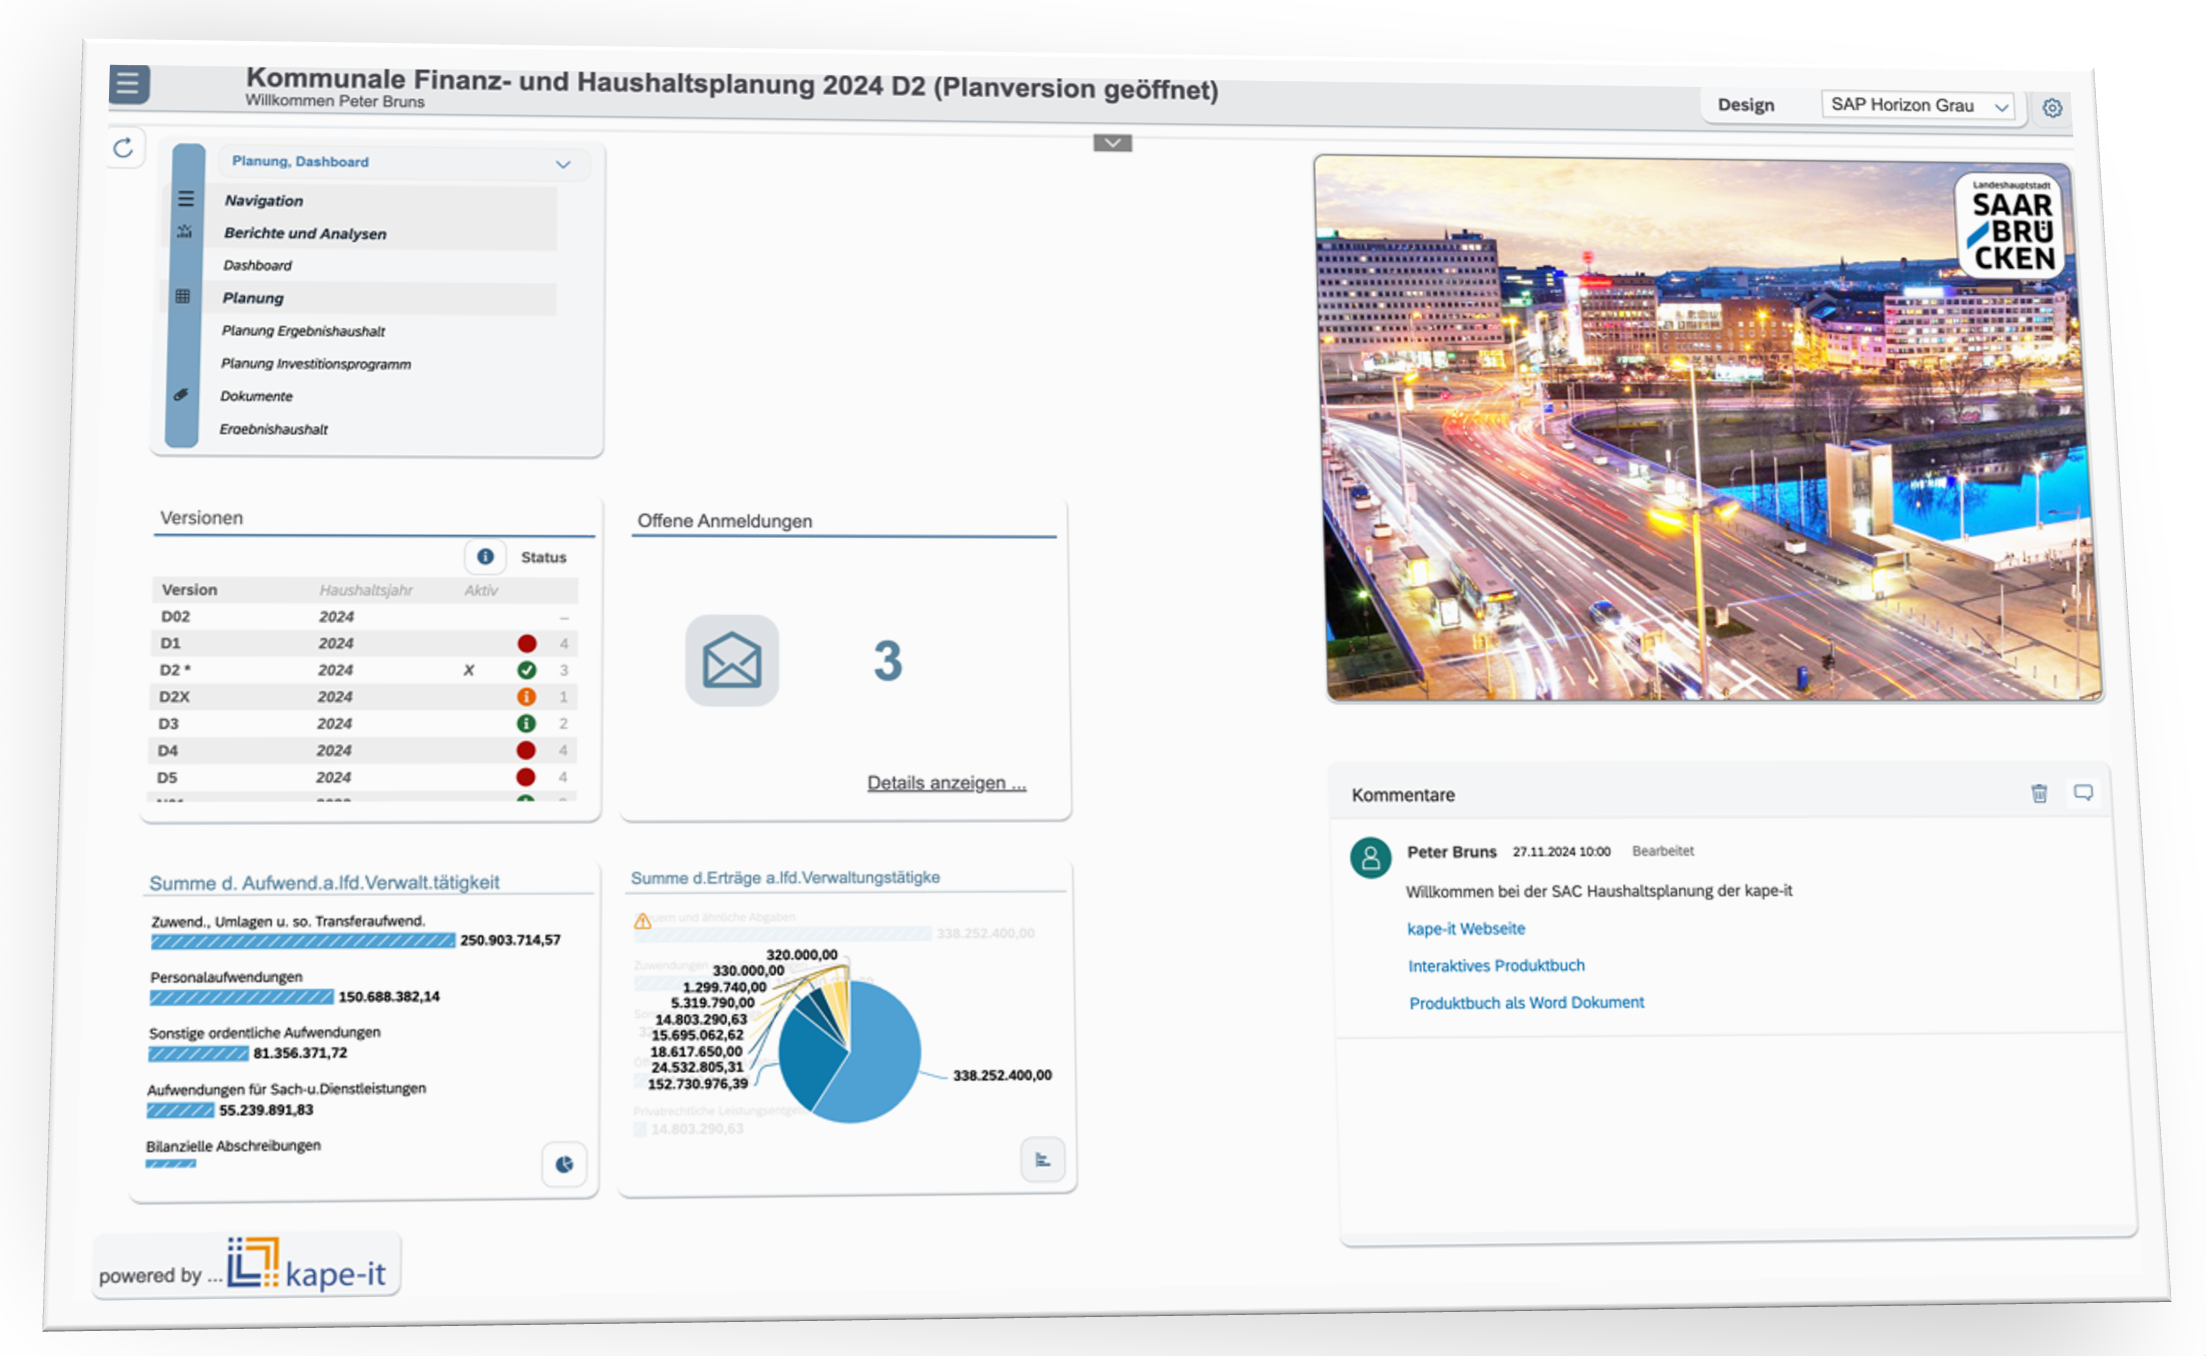
Task: Select Planung Ergebnishaushalt menu entry
Action: pos(303,331)
